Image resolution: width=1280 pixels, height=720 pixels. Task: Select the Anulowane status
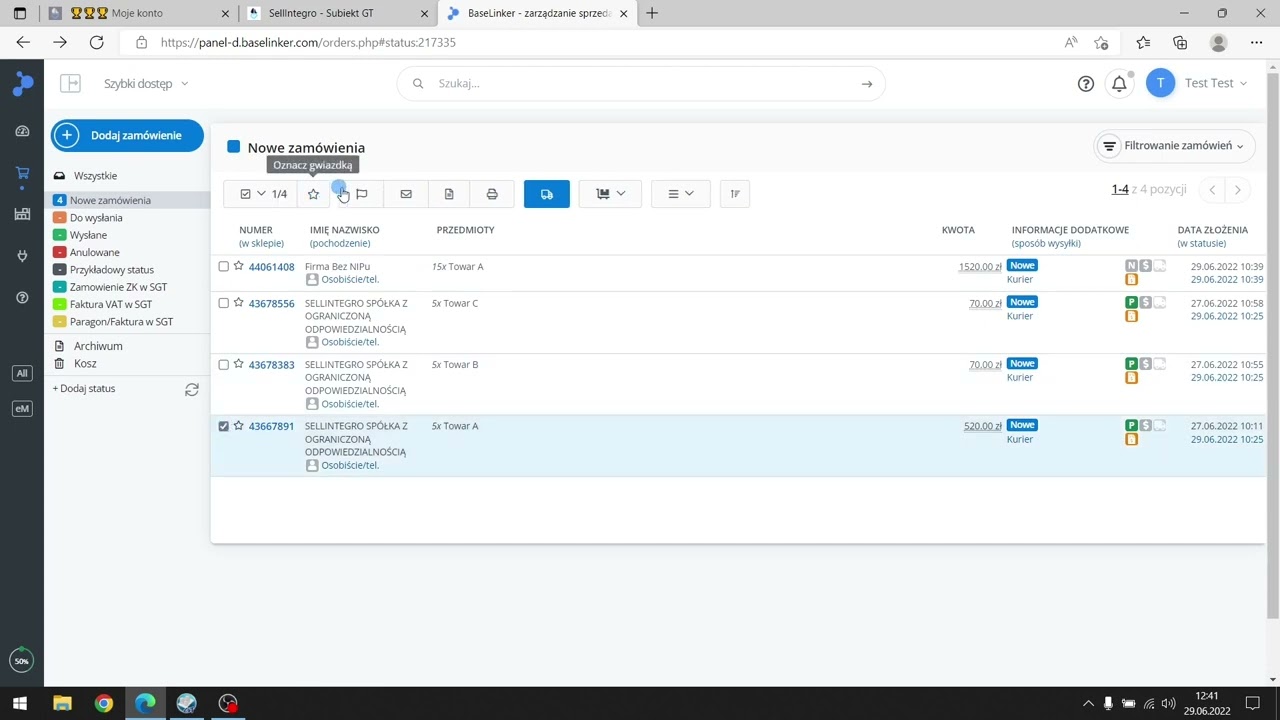94,252
